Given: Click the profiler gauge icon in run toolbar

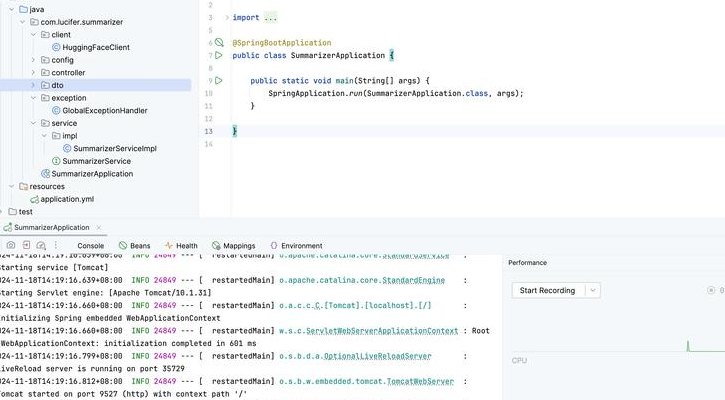Looking at the screenshot, I should pos(41,245).
